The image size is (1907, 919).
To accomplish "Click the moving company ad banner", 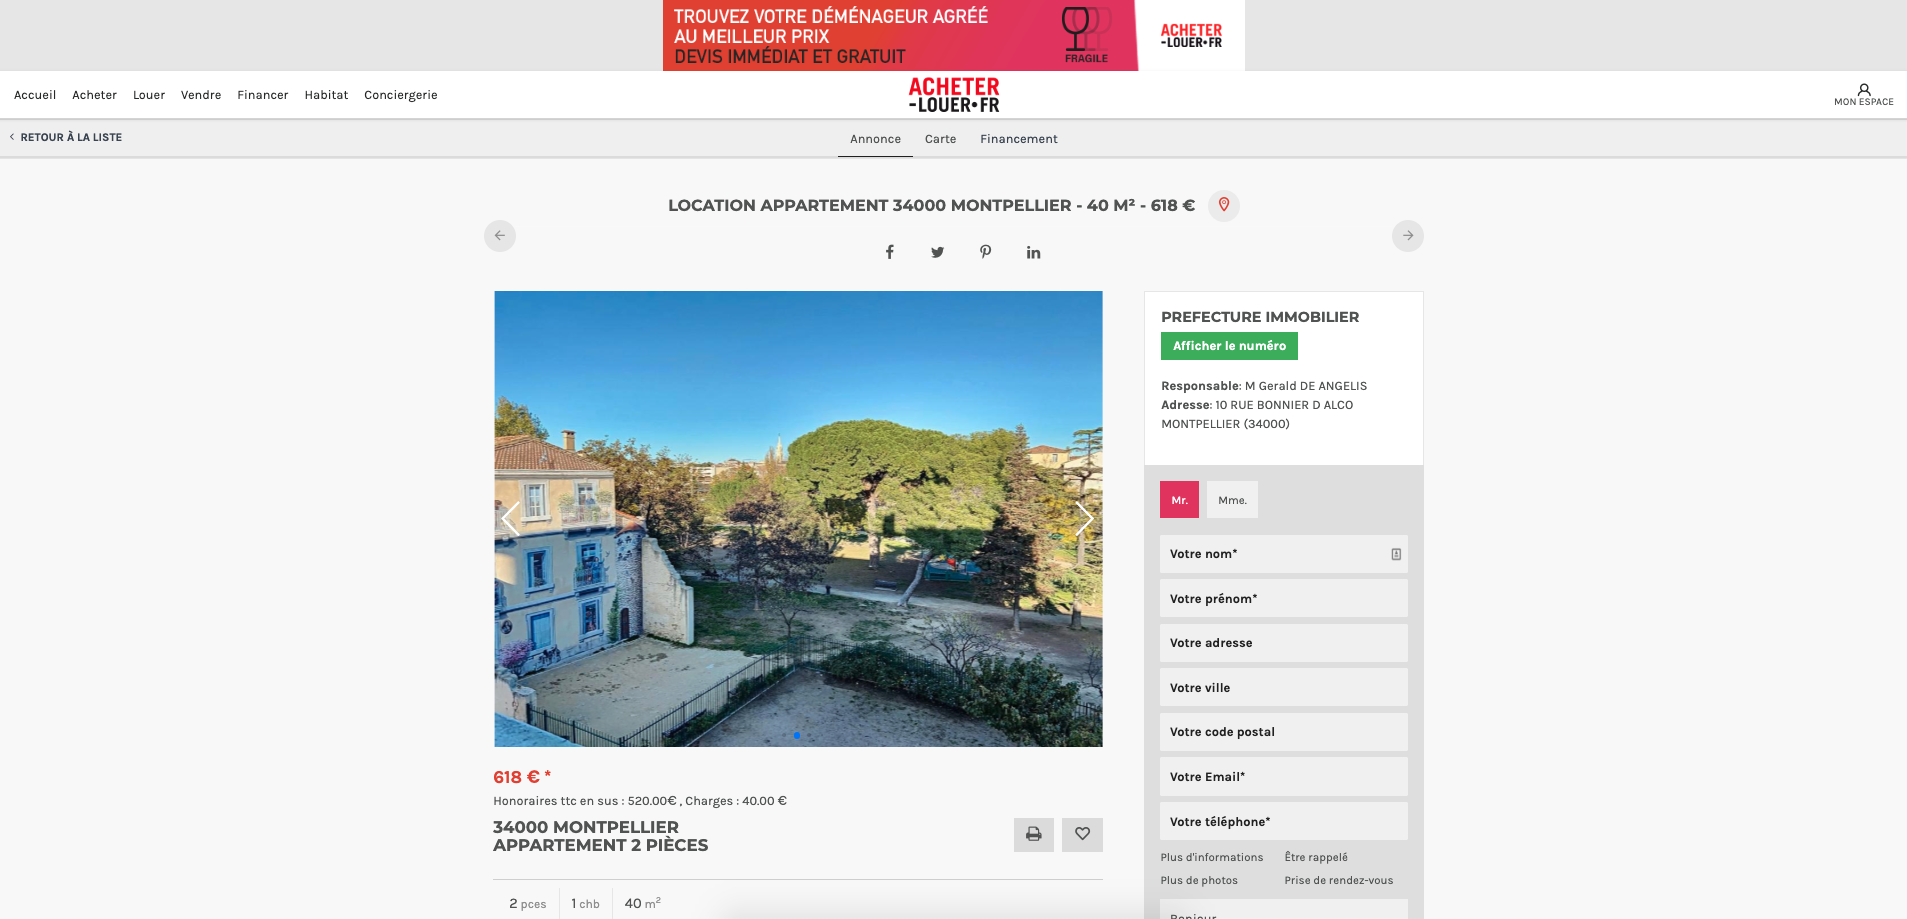I will 954,35.
